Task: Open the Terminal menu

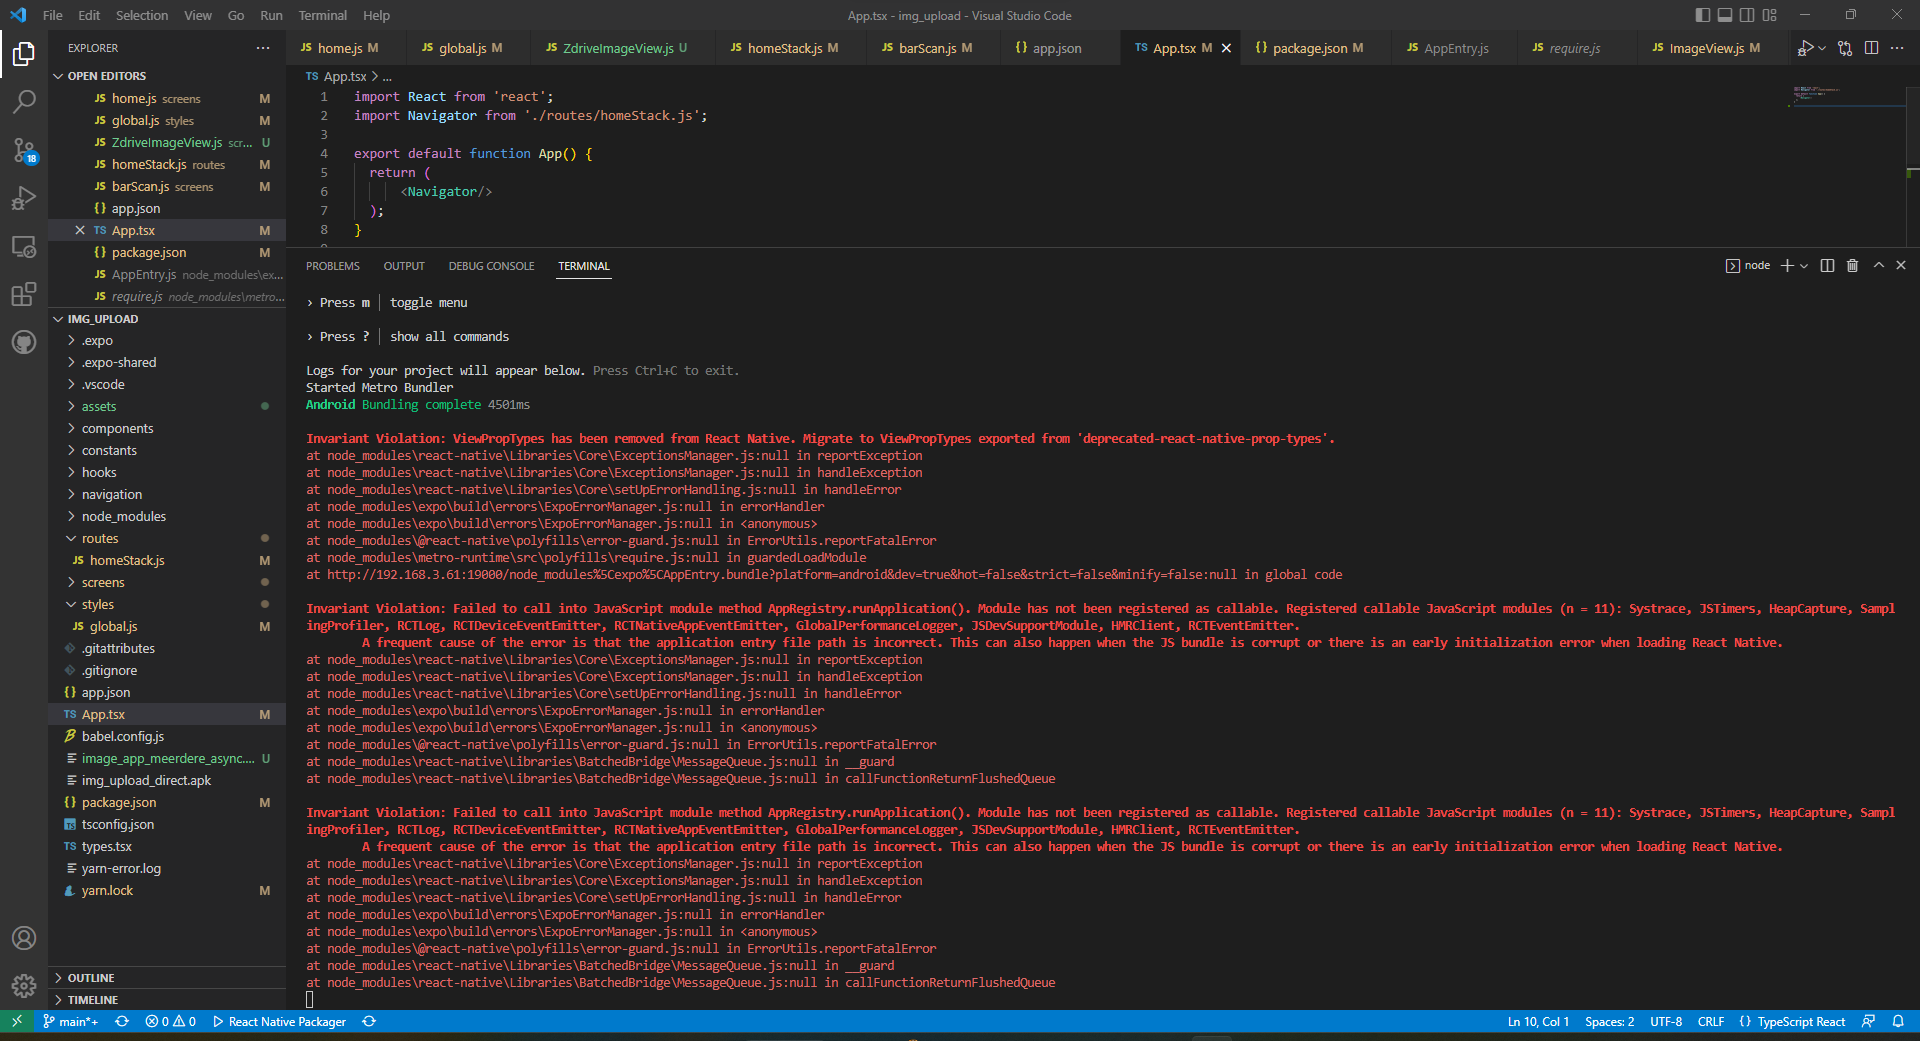Action: pos(322,15)
